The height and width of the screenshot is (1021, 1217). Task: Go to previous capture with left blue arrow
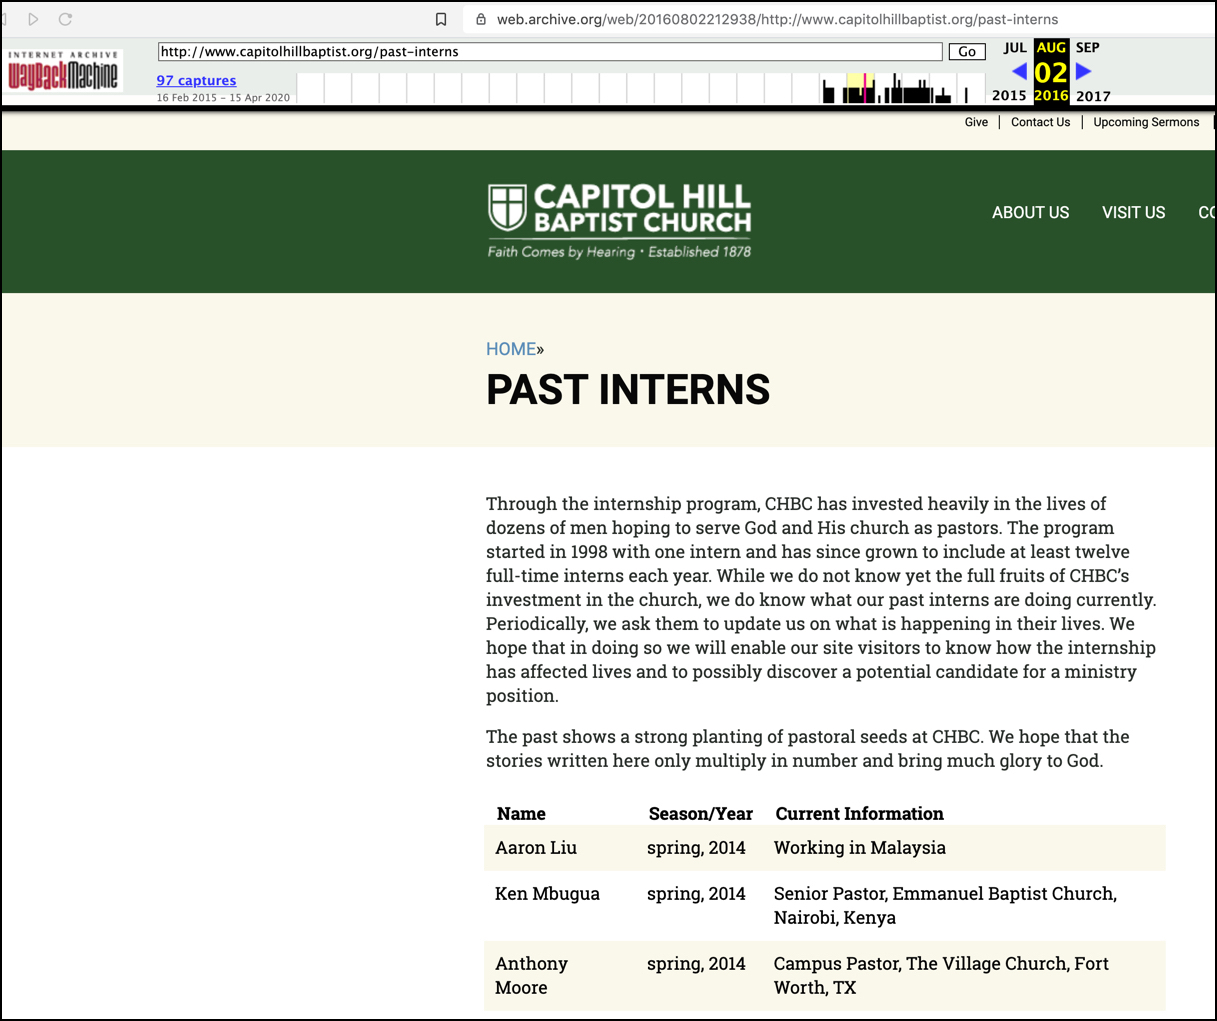pyautogui.click(x=1019, y=71)
